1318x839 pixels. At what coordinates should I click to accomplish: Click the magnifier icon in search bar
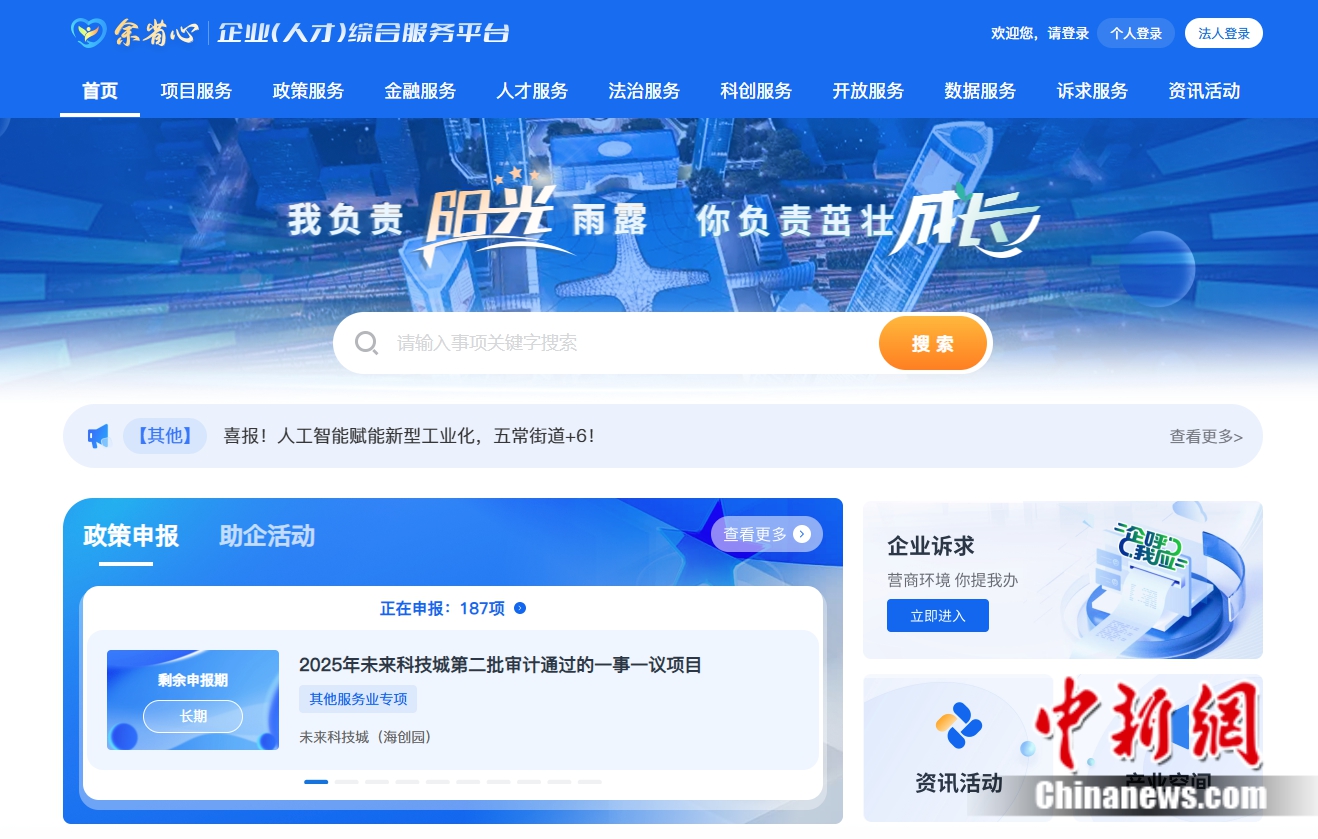click(x=367, y=343)
